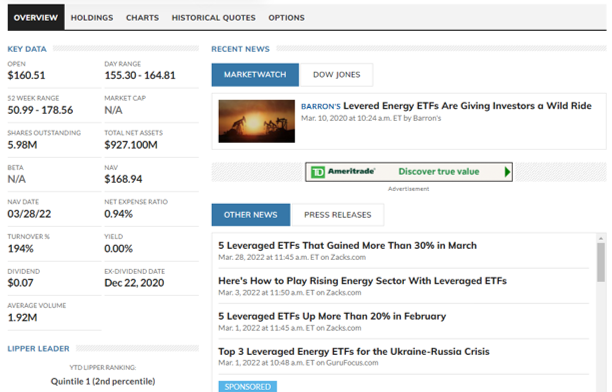
Task: Click the YTD Lipper Ranking label
Action: (103, 367)
